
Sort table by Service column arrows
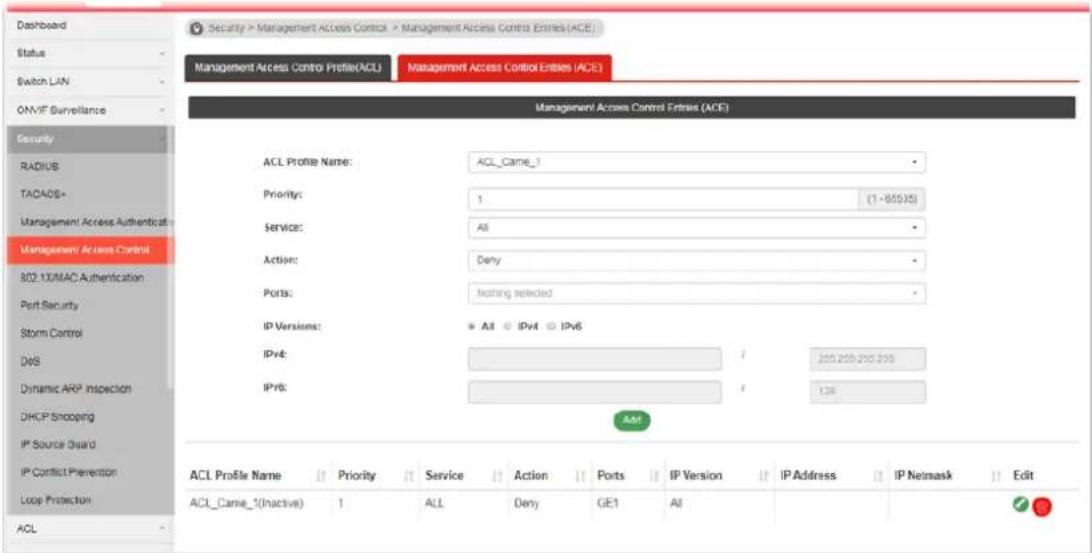click(497, 476)
